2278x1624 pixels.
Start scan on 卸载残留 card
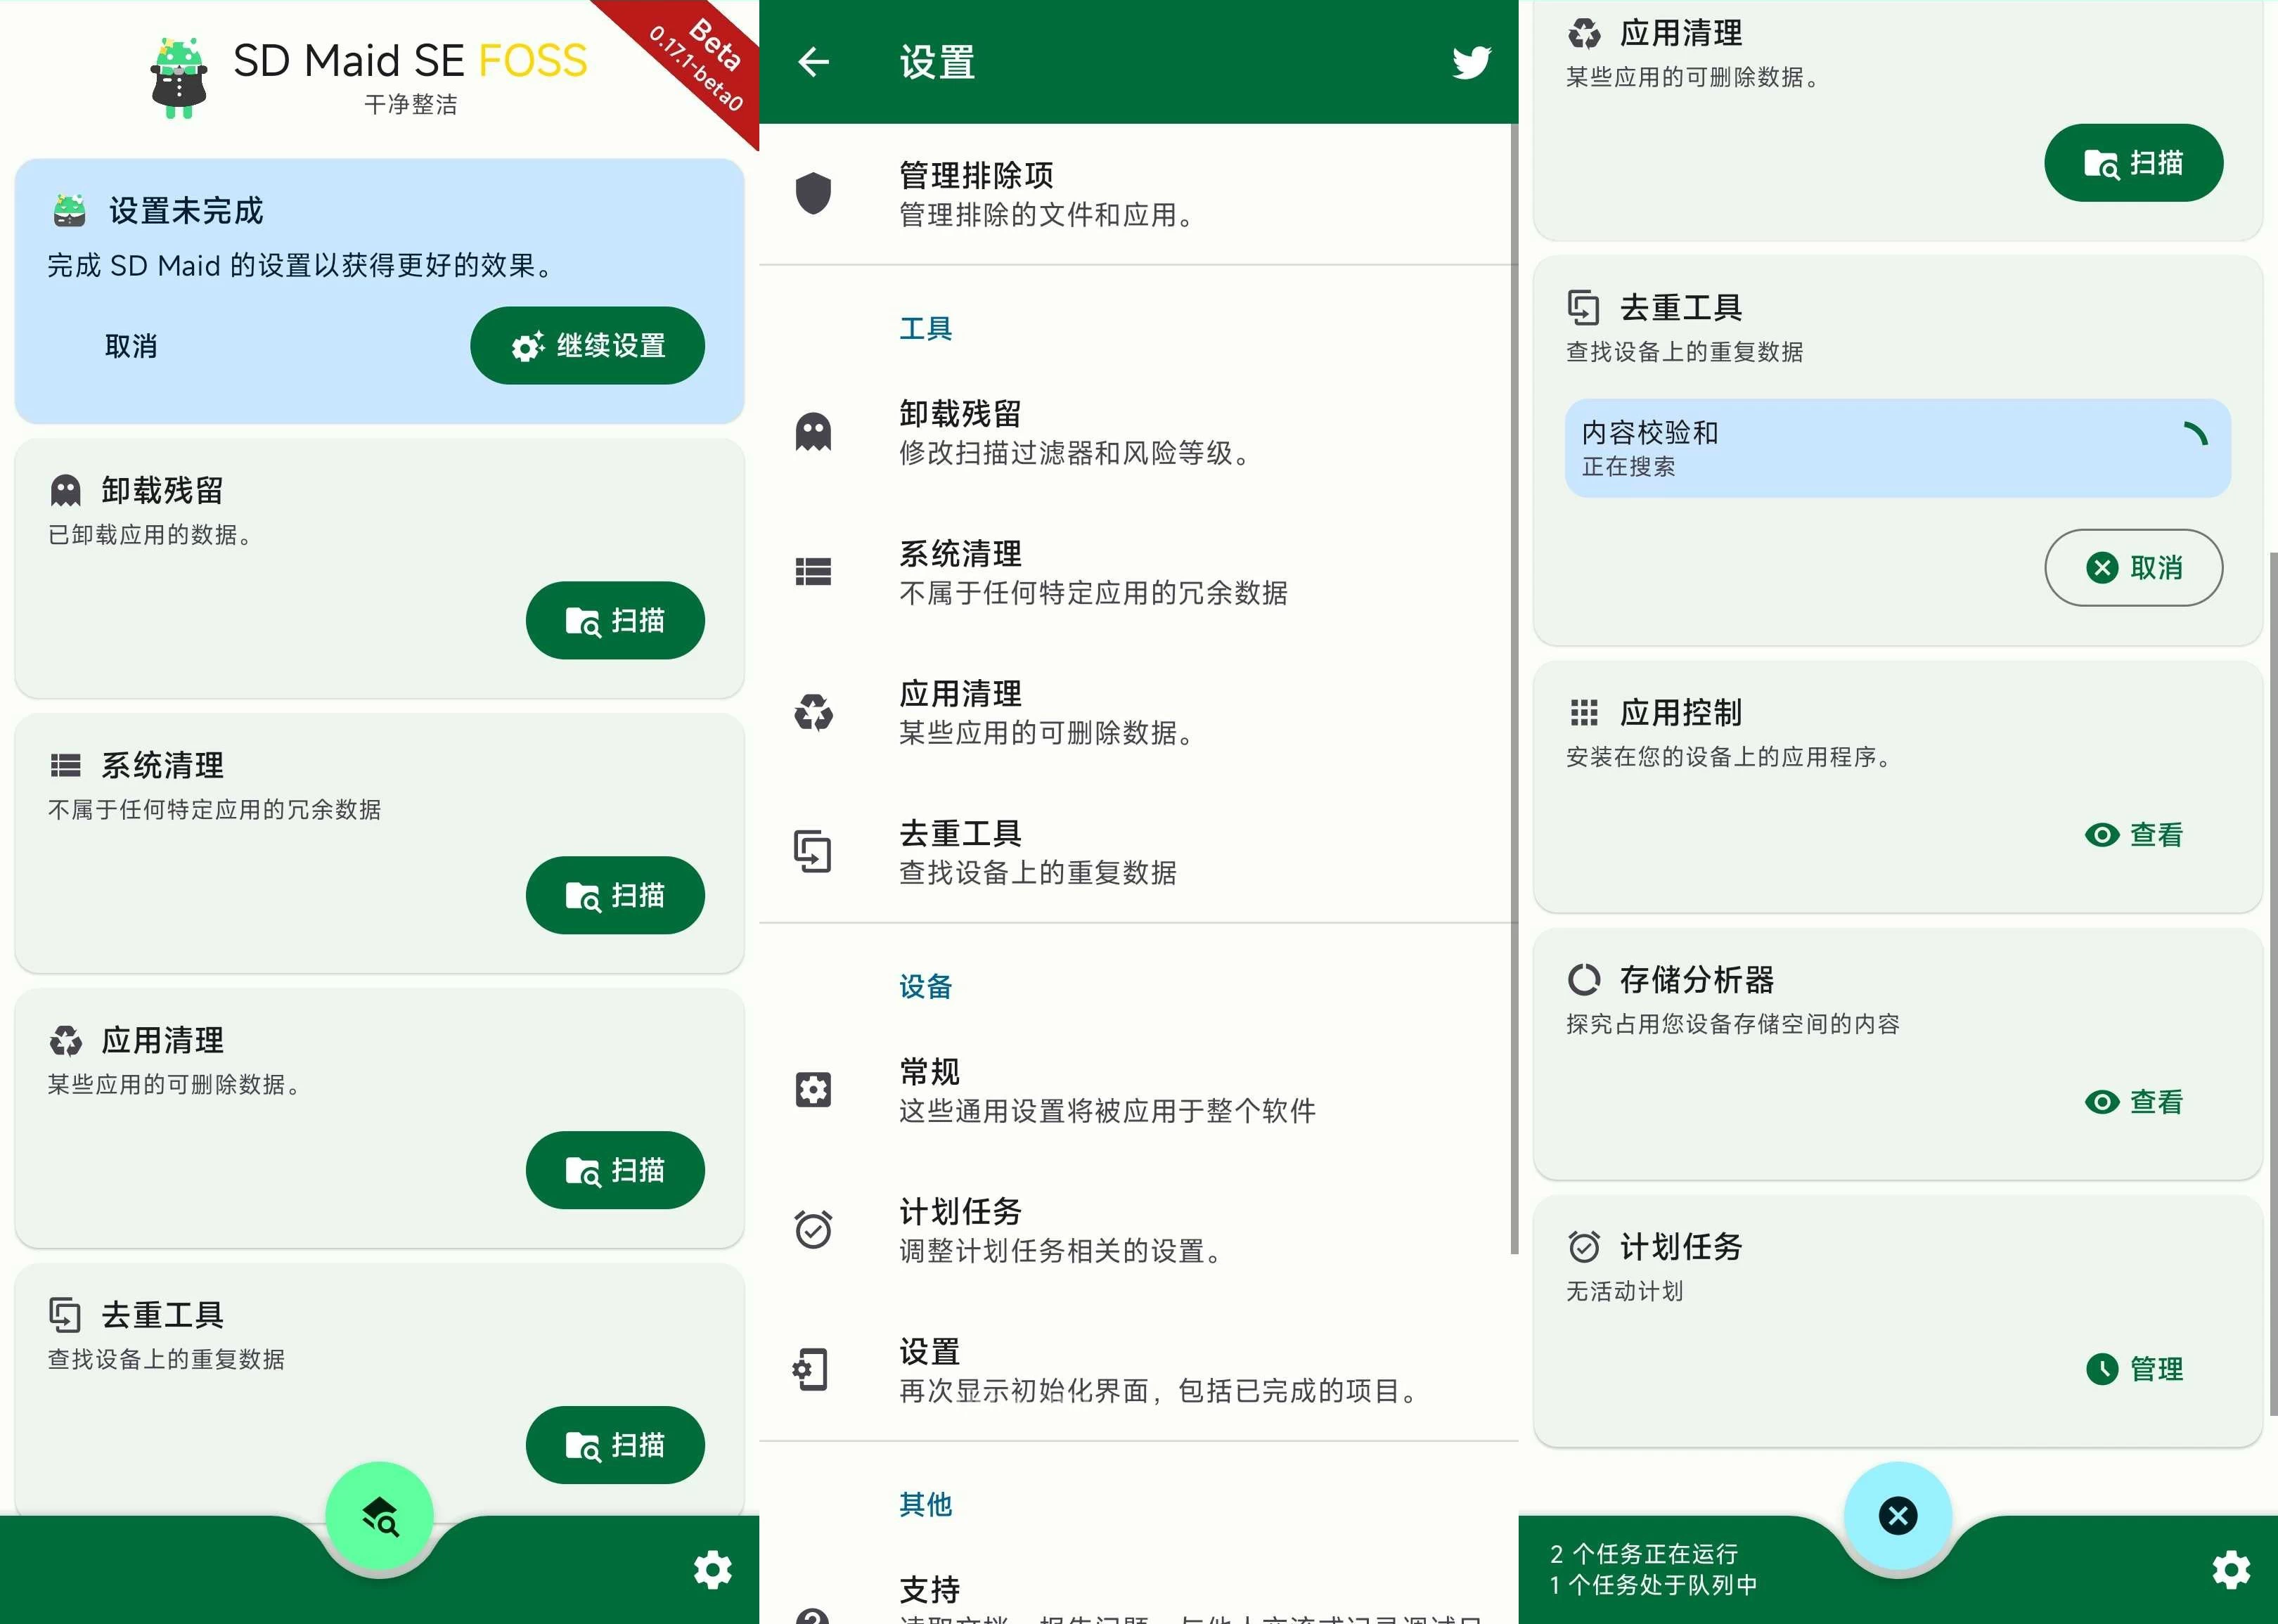coord(615,620)
